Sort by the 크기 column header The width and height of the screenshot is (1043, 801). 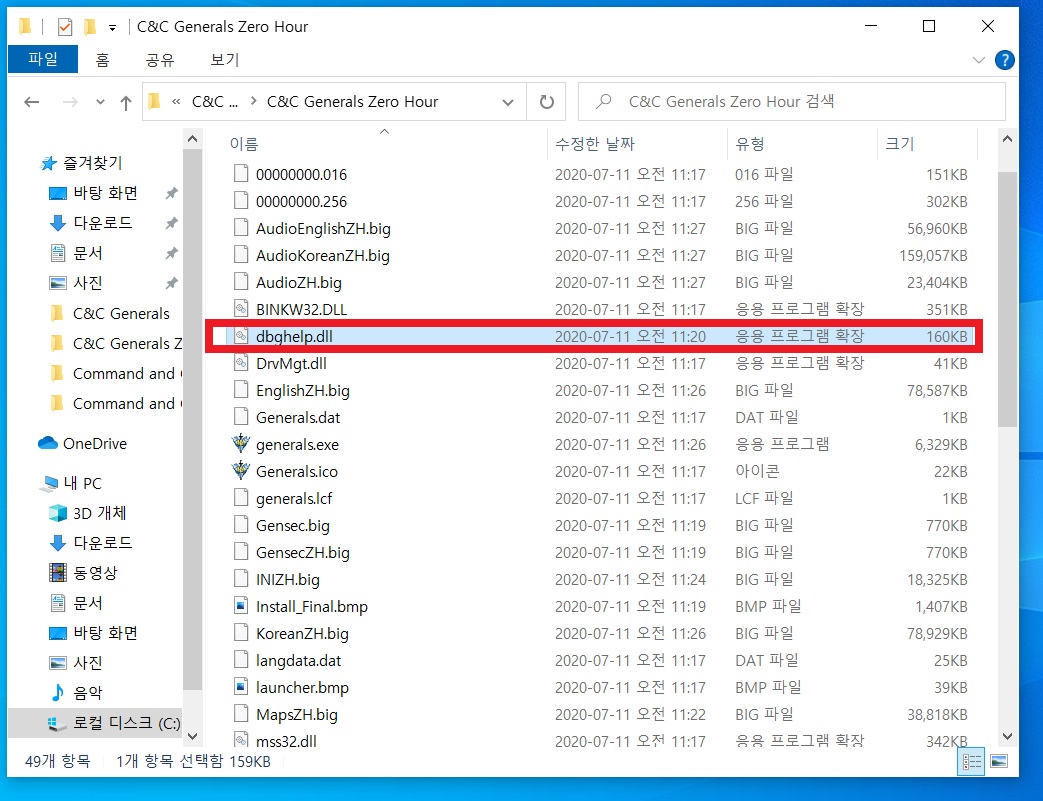click(899, 143)
